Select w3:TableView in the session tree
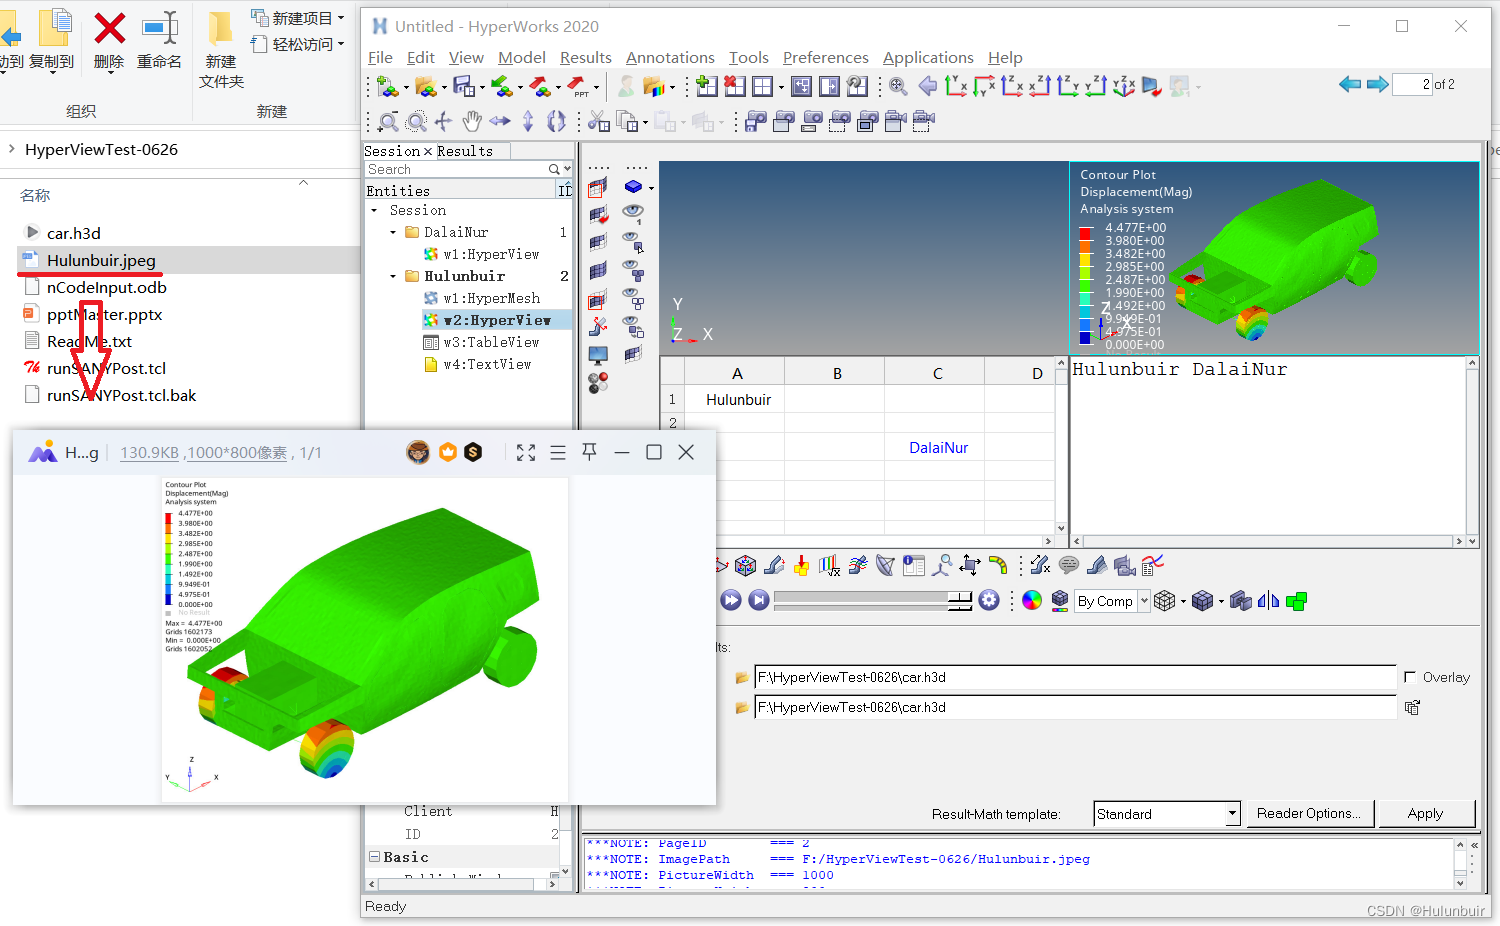1500x926 pixels. 491,342
